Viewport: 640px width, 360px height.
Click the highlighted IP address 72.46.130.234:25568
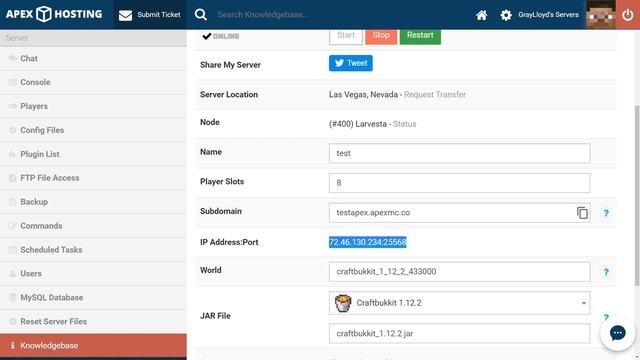[x=368, y=242]
